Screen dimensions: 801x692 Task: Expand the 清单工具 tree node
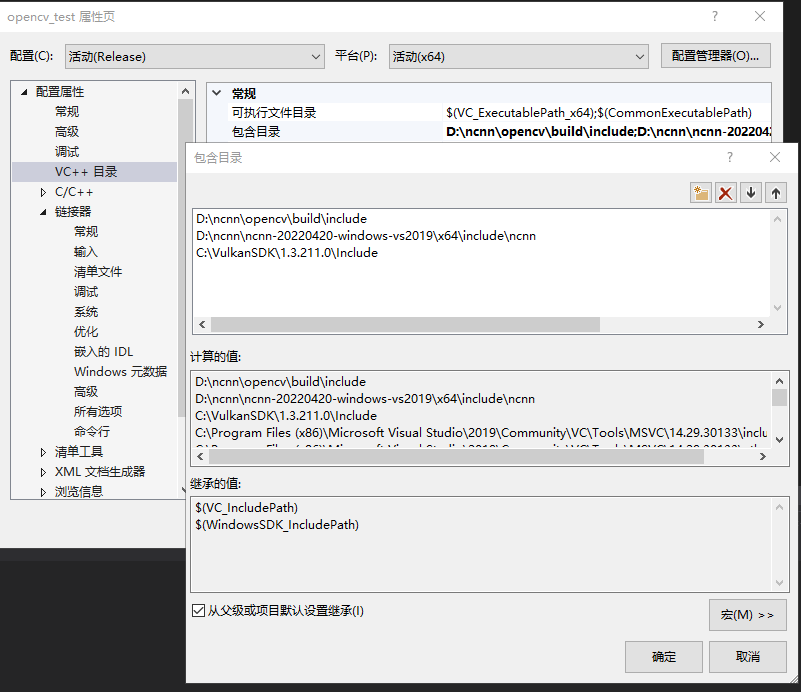[43, 452]
